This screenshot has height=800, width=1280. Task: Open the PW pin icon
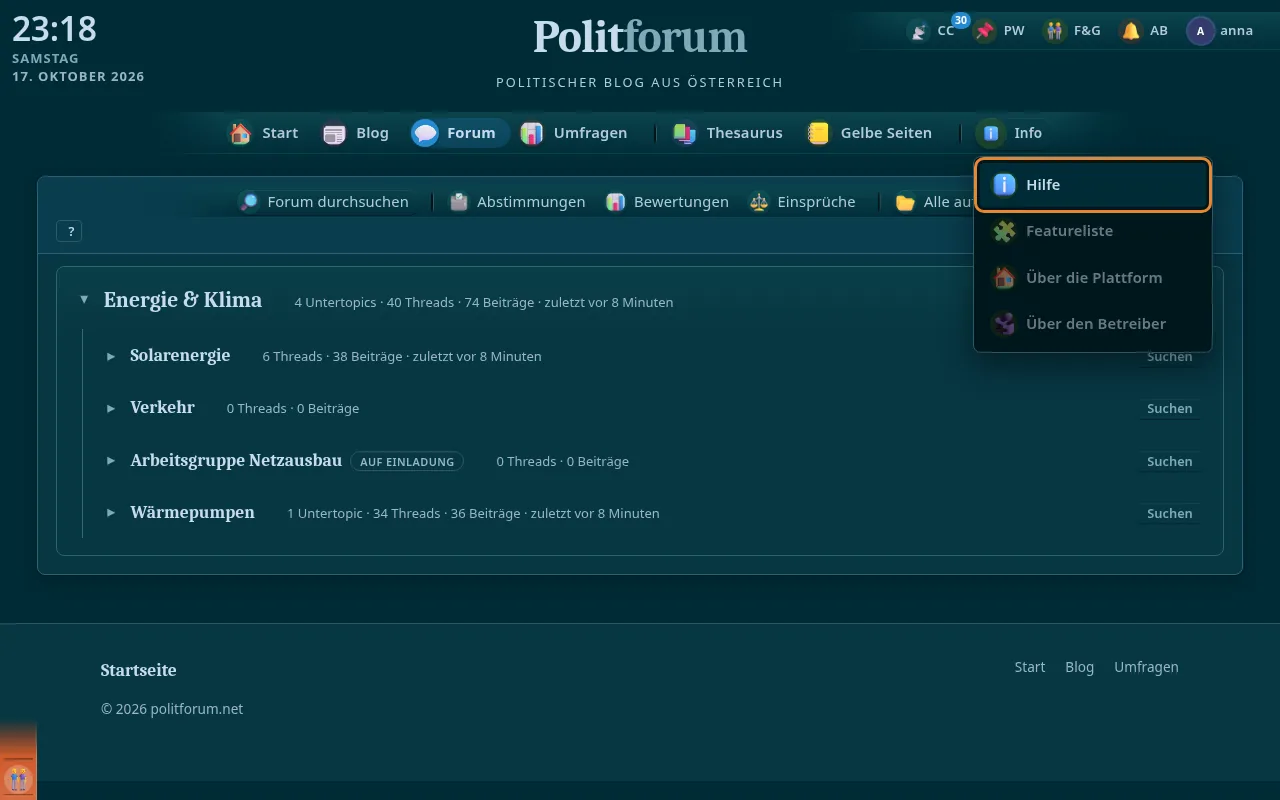point(985,31)
